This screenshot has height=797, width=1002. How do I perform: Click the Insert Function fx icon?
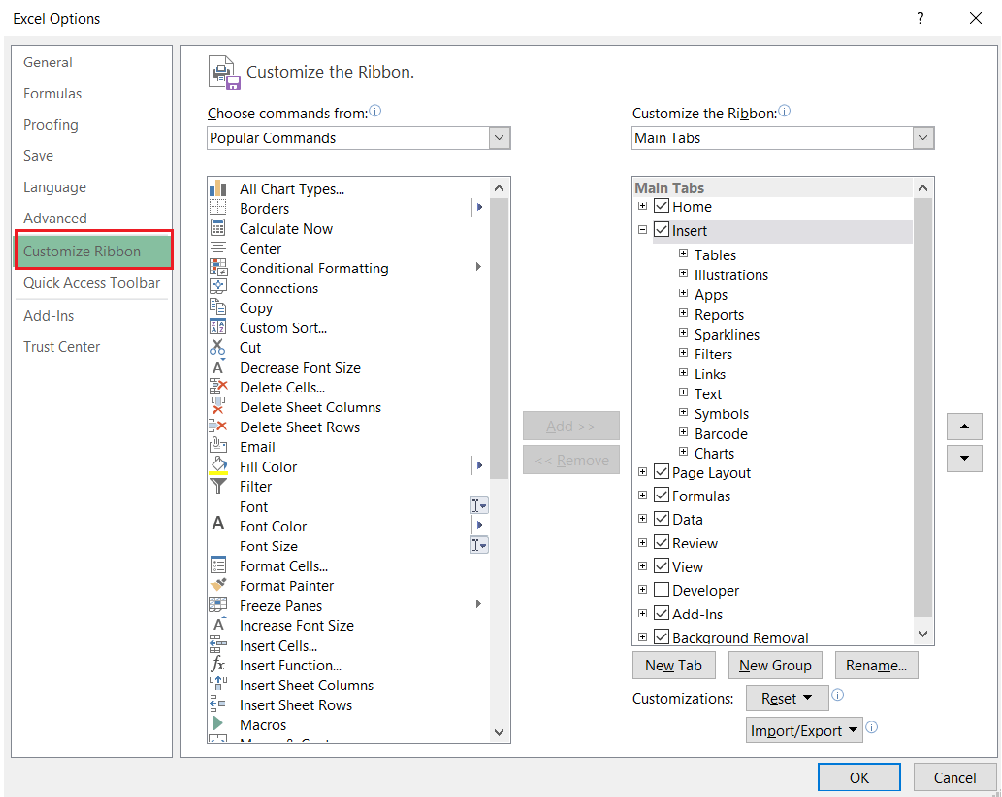tap(220, 664)
